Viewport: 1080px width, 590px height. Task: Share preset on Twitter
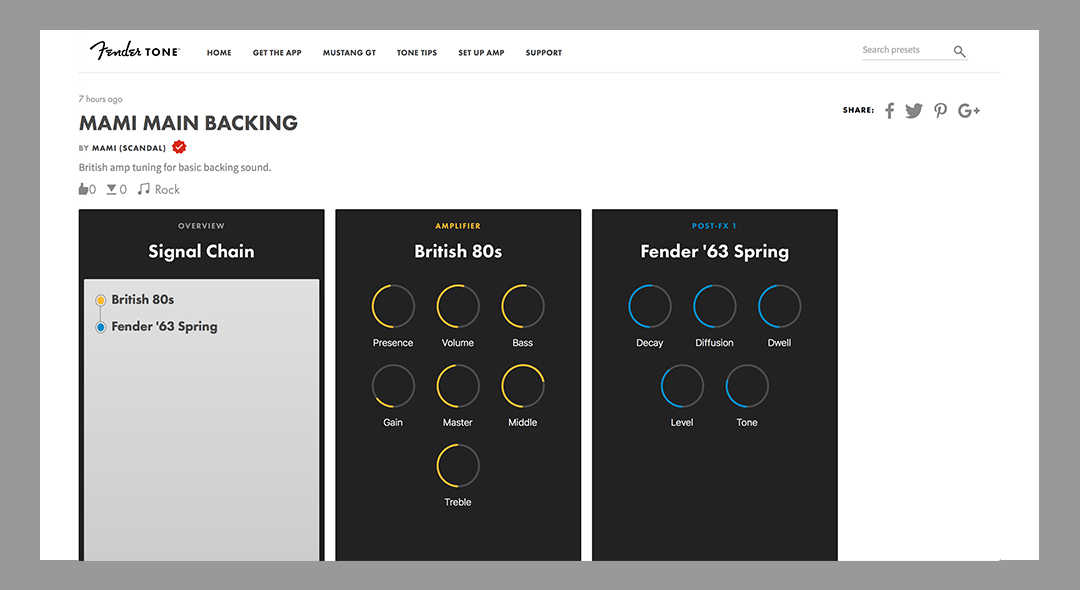click(914, 110)
